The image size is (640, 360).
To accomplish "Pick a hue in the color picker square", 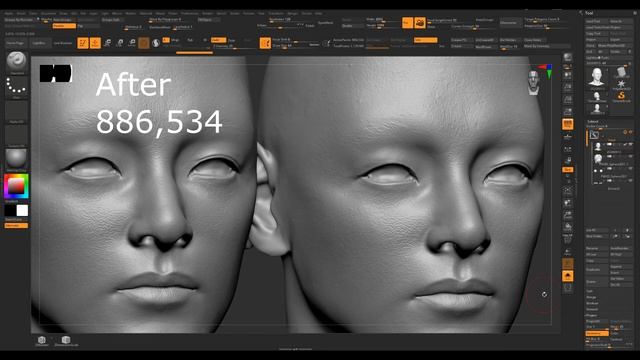I will 16,186.
